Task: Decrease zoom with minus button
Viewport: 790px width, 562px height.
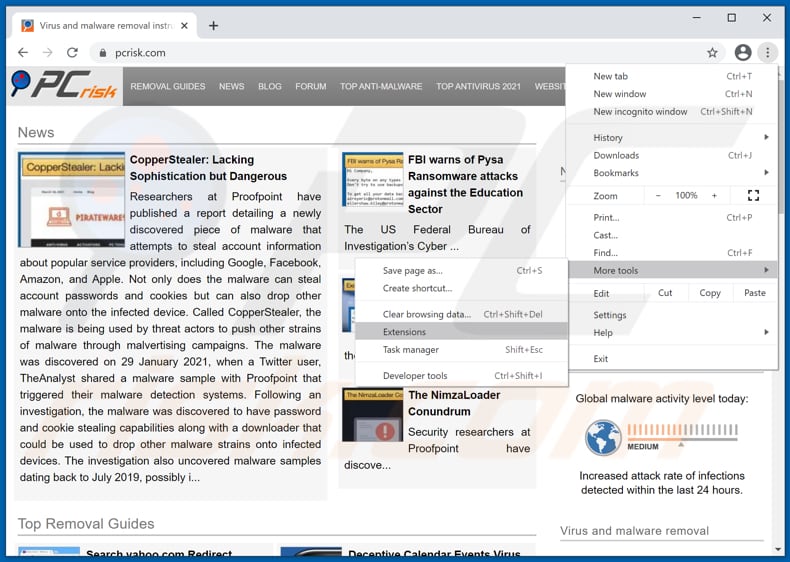Action: tap(658, 196)
